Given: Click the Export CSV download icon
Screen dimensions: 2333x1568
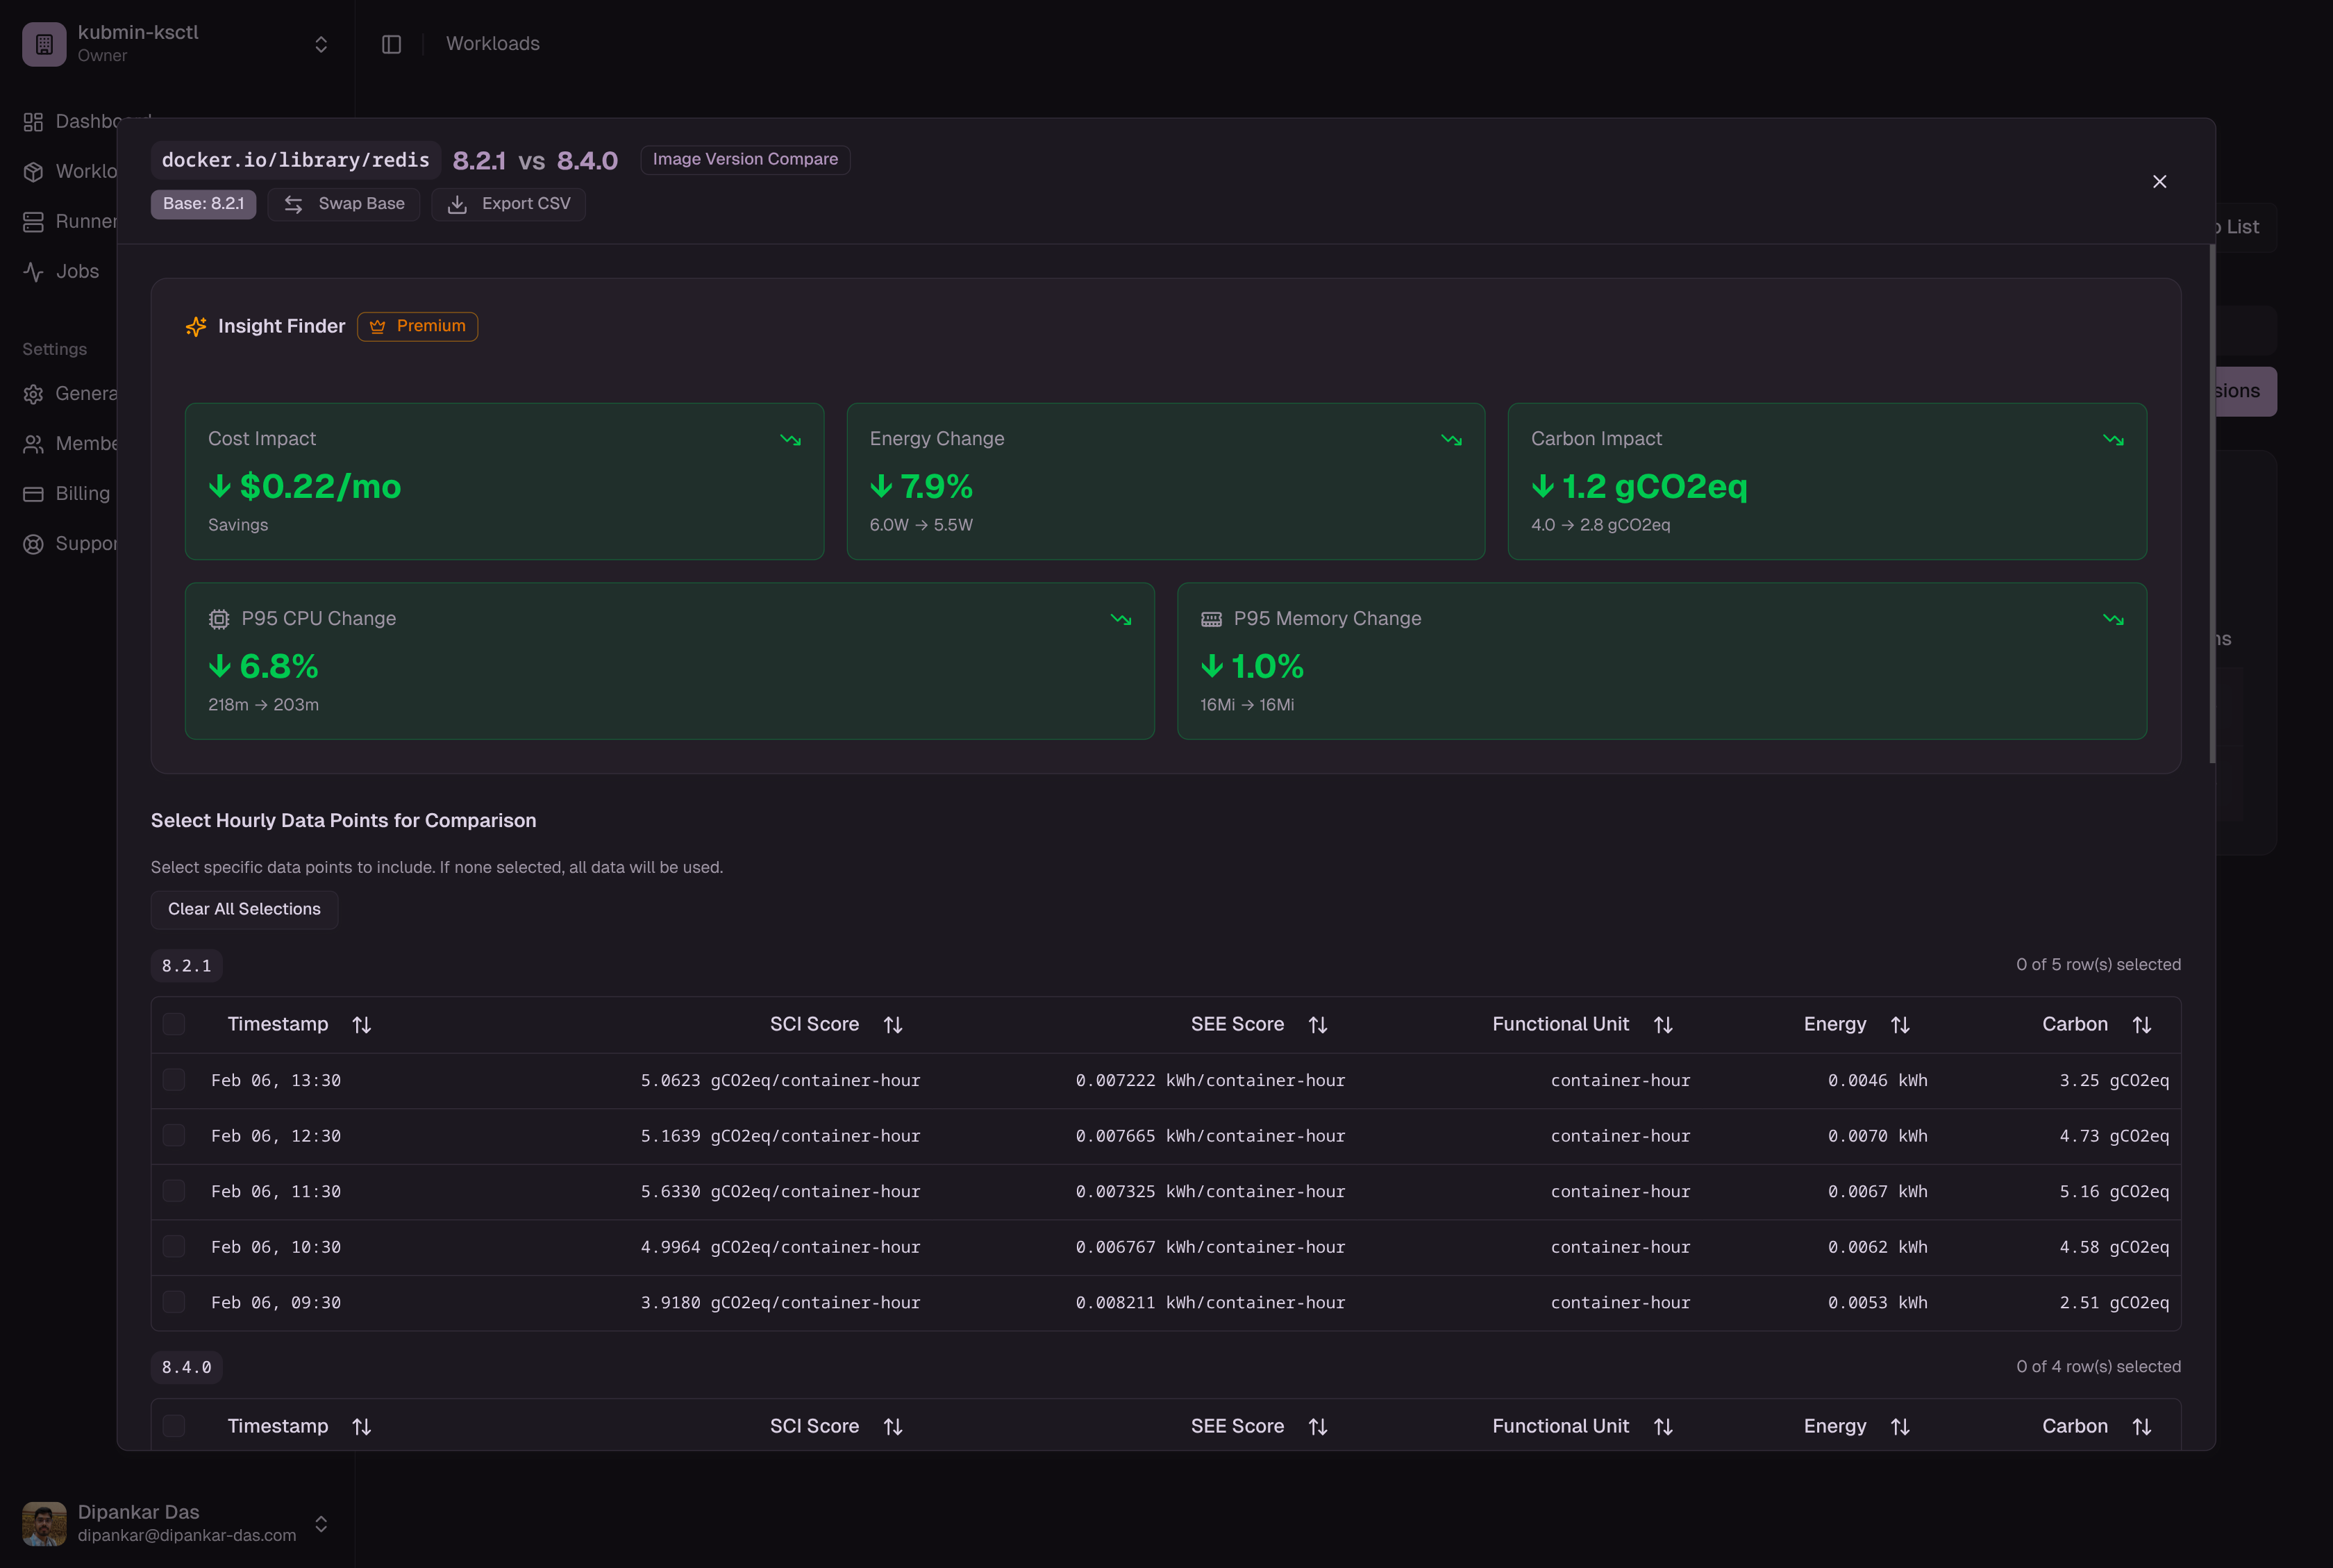Looking at the screenshot, I should pyautogui.click(x=457, y=204).
